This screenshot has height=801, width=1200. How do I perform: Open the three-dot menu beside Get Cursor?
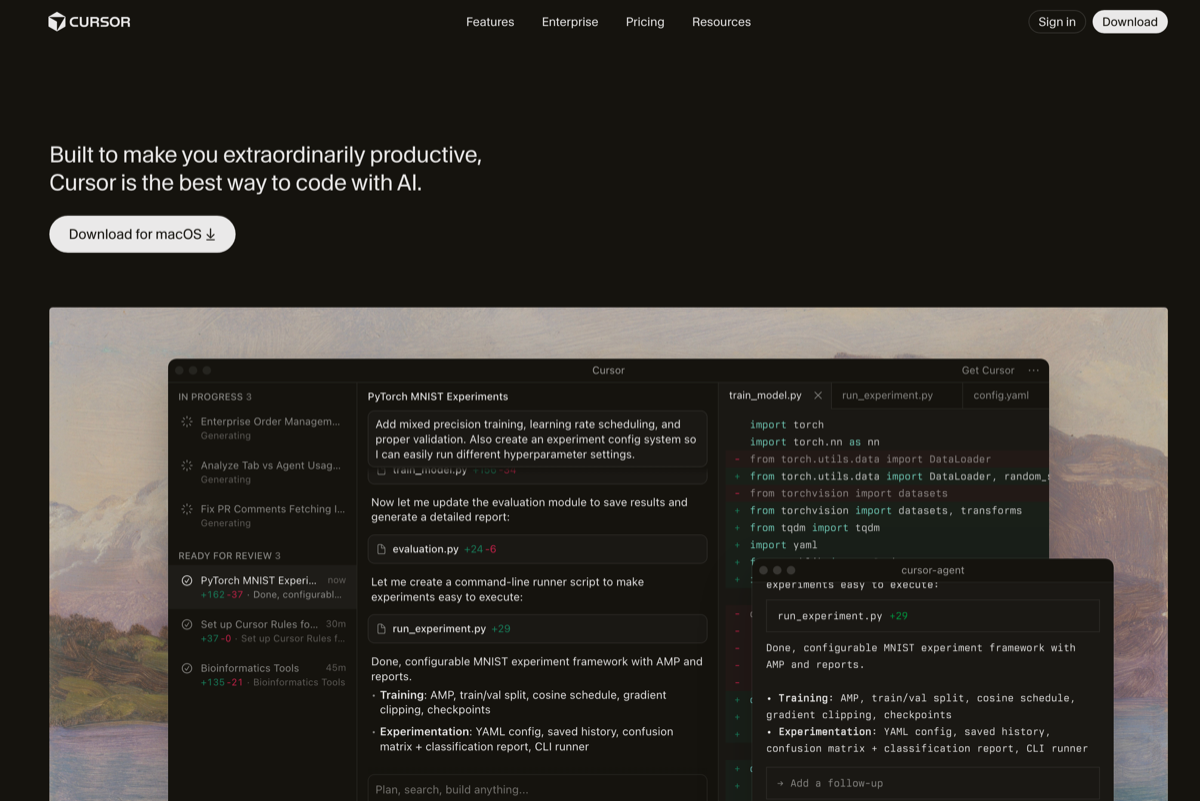pyautogui.click(x=1033, y=370)
